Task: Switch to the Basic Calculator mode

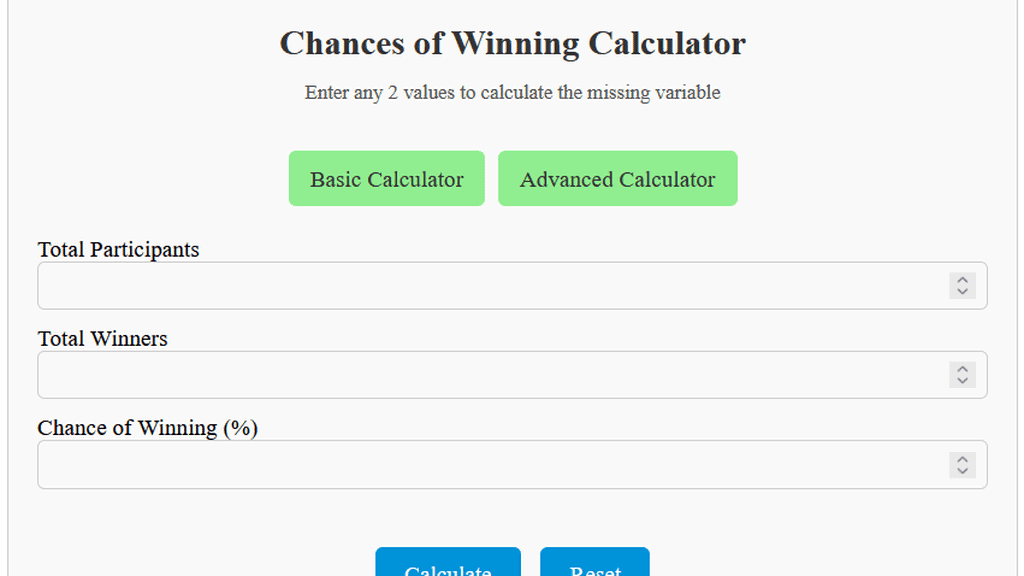Action: [386, 178]
